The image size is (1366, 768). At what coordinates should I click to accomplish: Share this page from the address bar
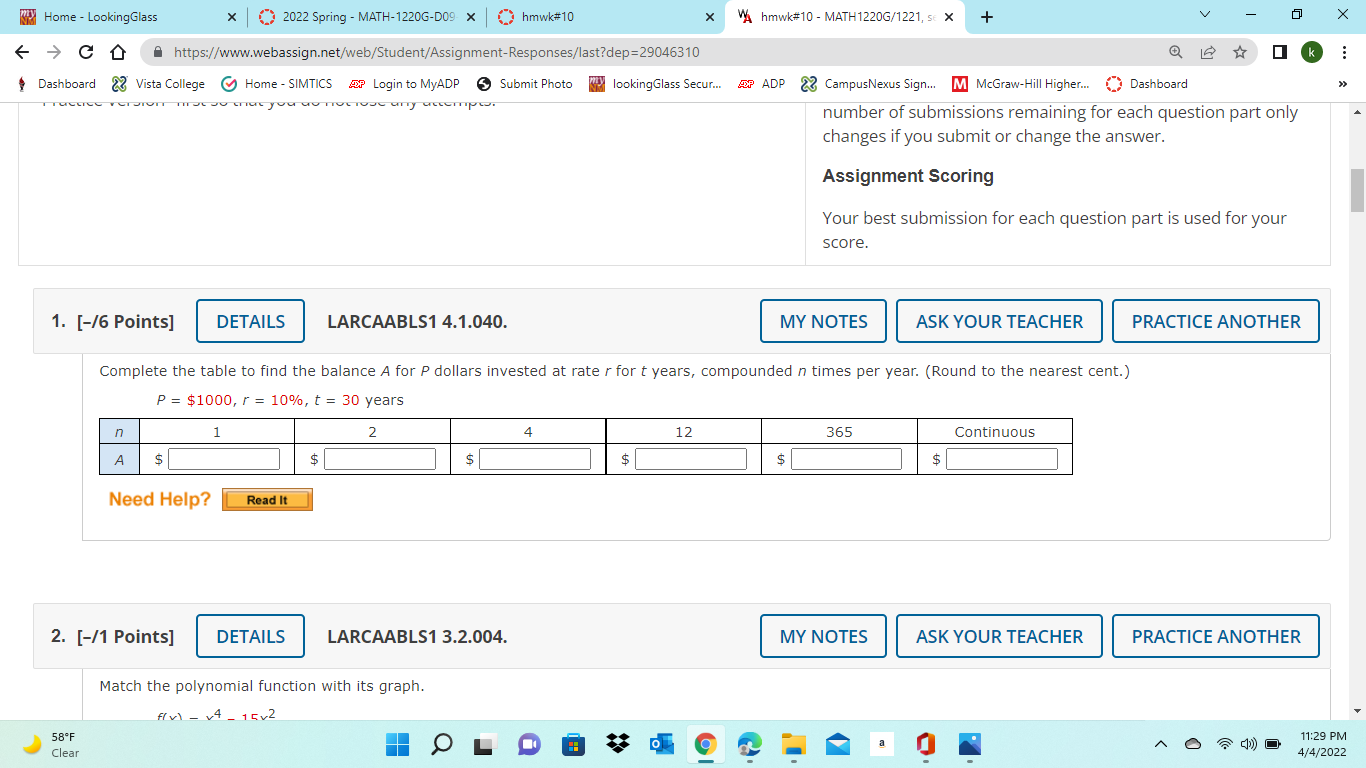click(1210, 52)
